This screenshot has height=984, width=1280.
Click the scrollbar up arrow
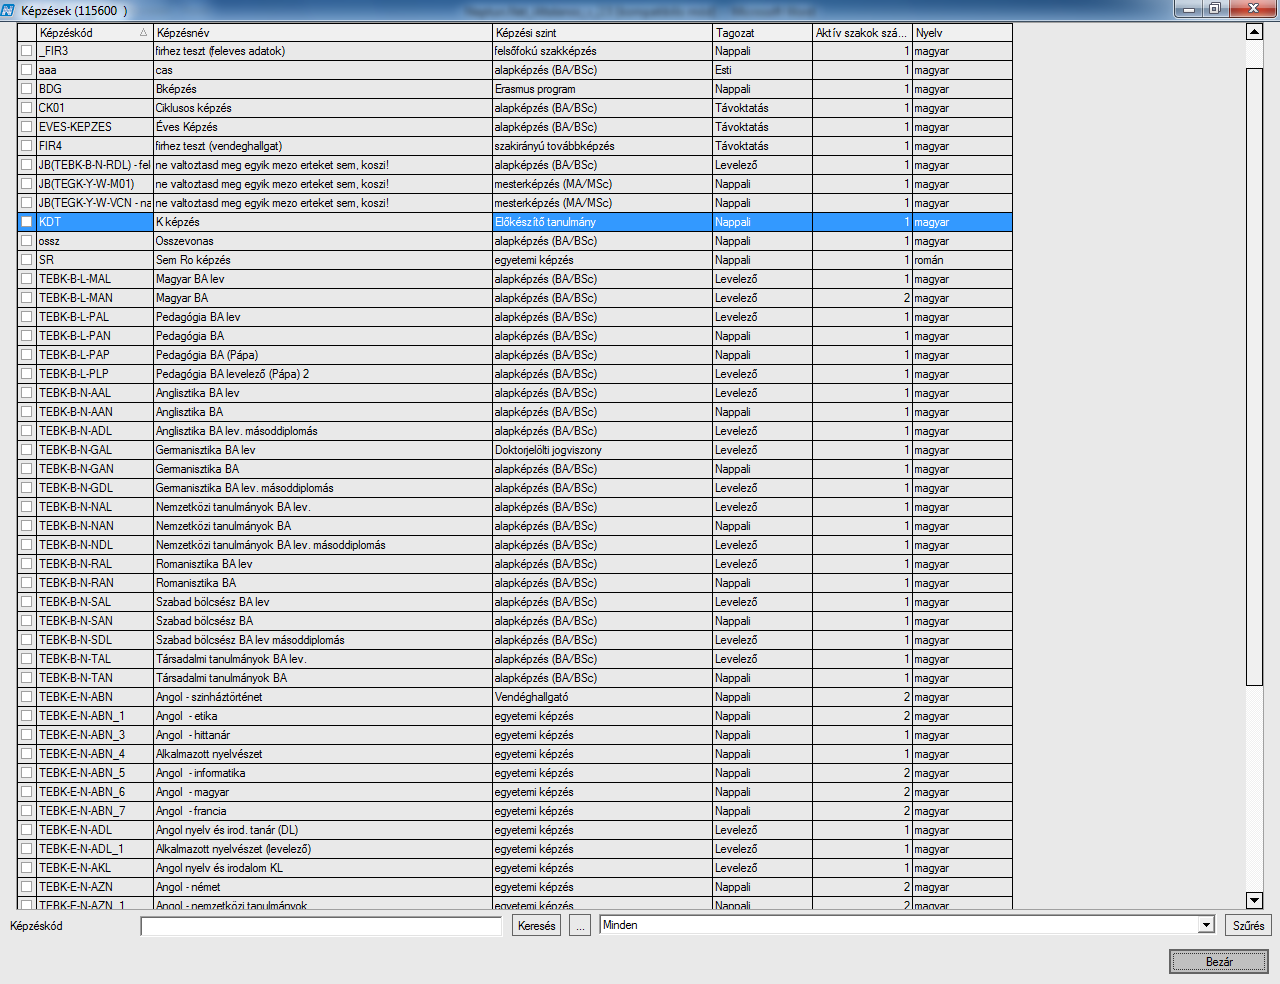click(1255, 32)
